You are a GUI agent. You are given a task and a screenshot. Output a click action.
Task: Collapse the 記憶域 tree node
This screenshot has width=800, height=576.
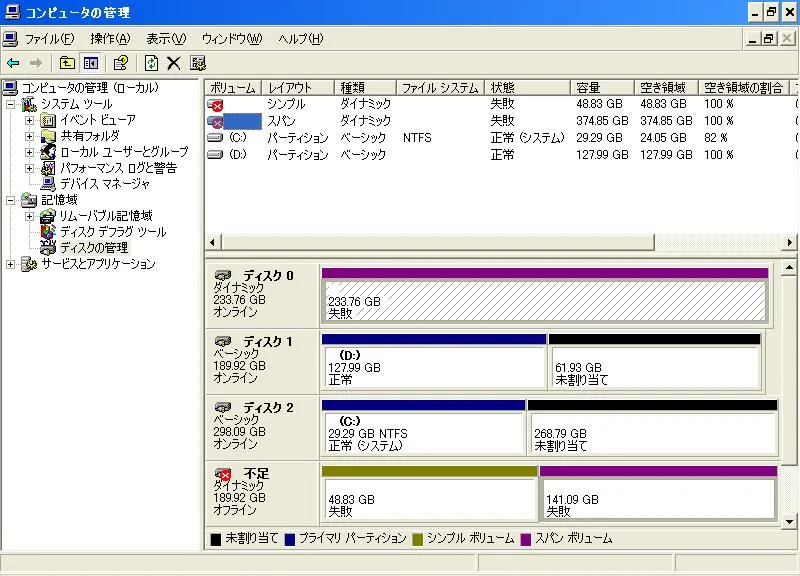pos(10,201)
